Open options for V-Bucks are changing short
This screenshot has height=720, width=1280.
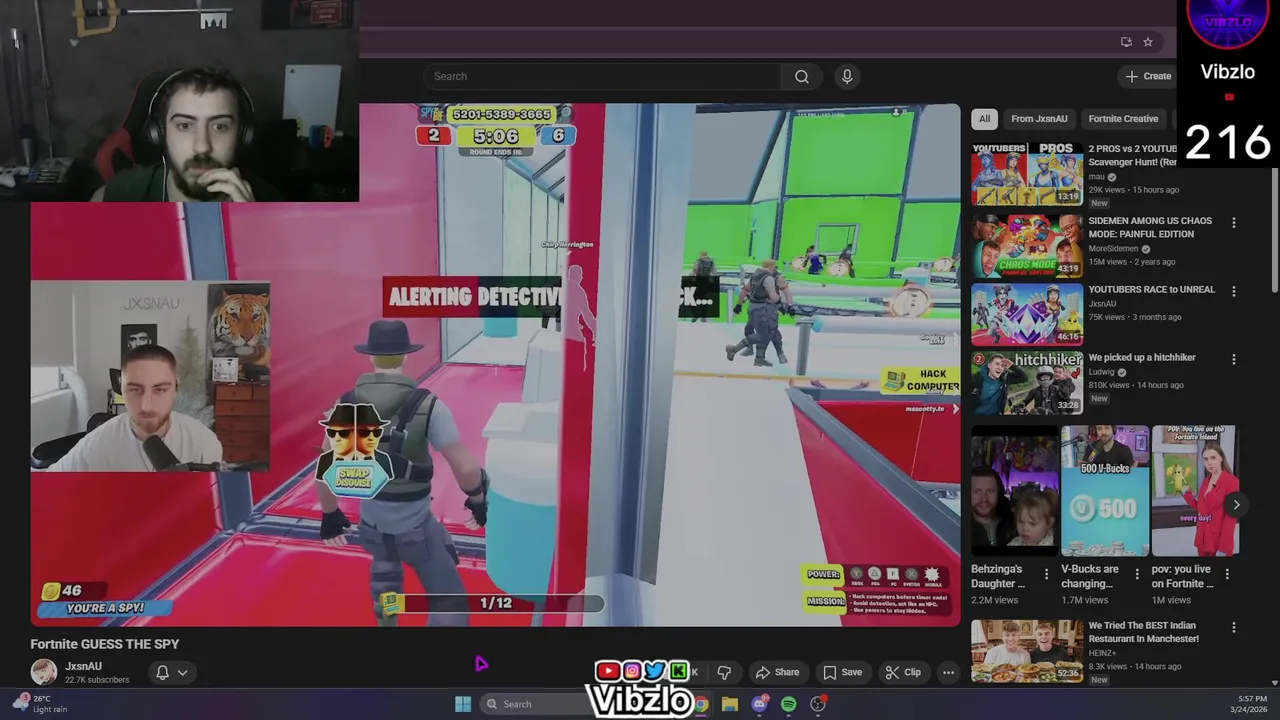pyautogui.click(x=1136, y=574)
